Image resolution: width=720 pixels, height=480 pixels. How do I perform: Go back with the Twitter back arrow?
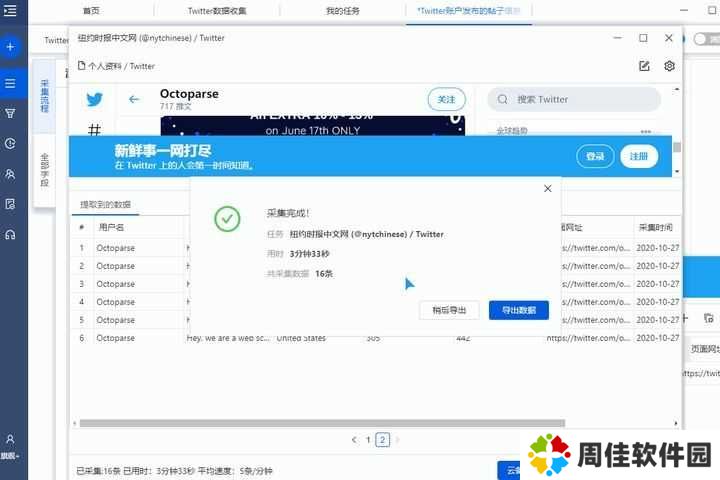134,99
